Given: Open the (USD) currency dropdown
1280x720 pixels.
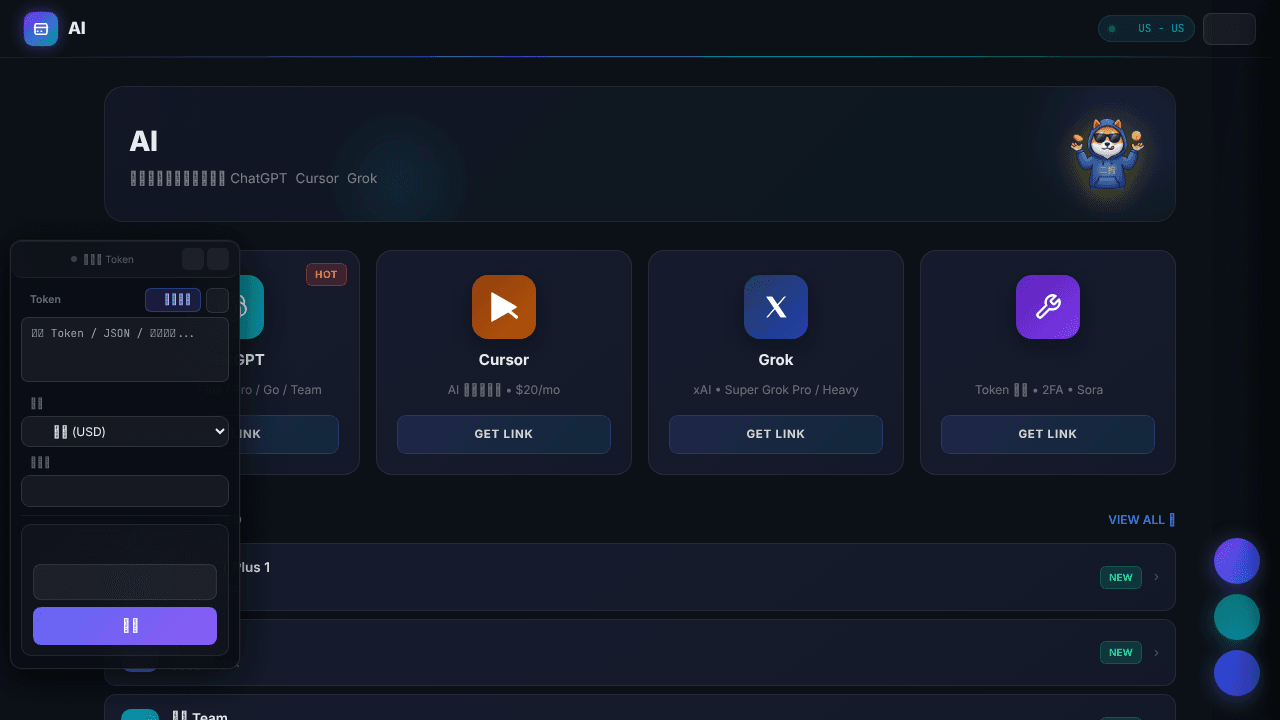Looking at the screenshot, I should tap(125, 432).
